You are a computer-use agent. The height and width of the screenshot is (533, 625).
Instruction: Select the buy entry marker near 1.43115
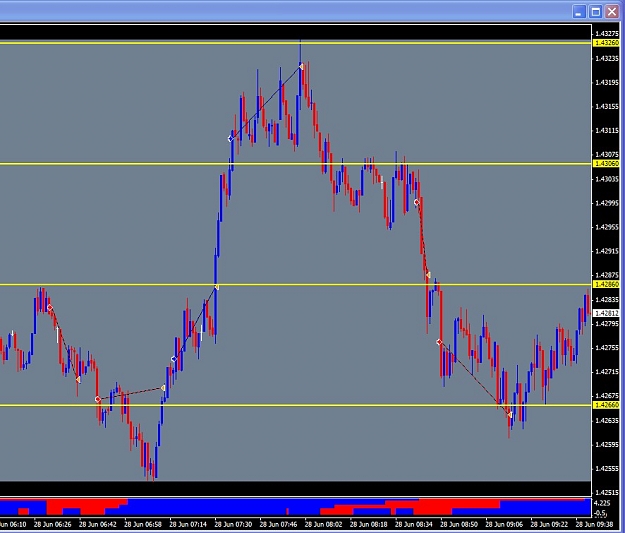(230, 139)
